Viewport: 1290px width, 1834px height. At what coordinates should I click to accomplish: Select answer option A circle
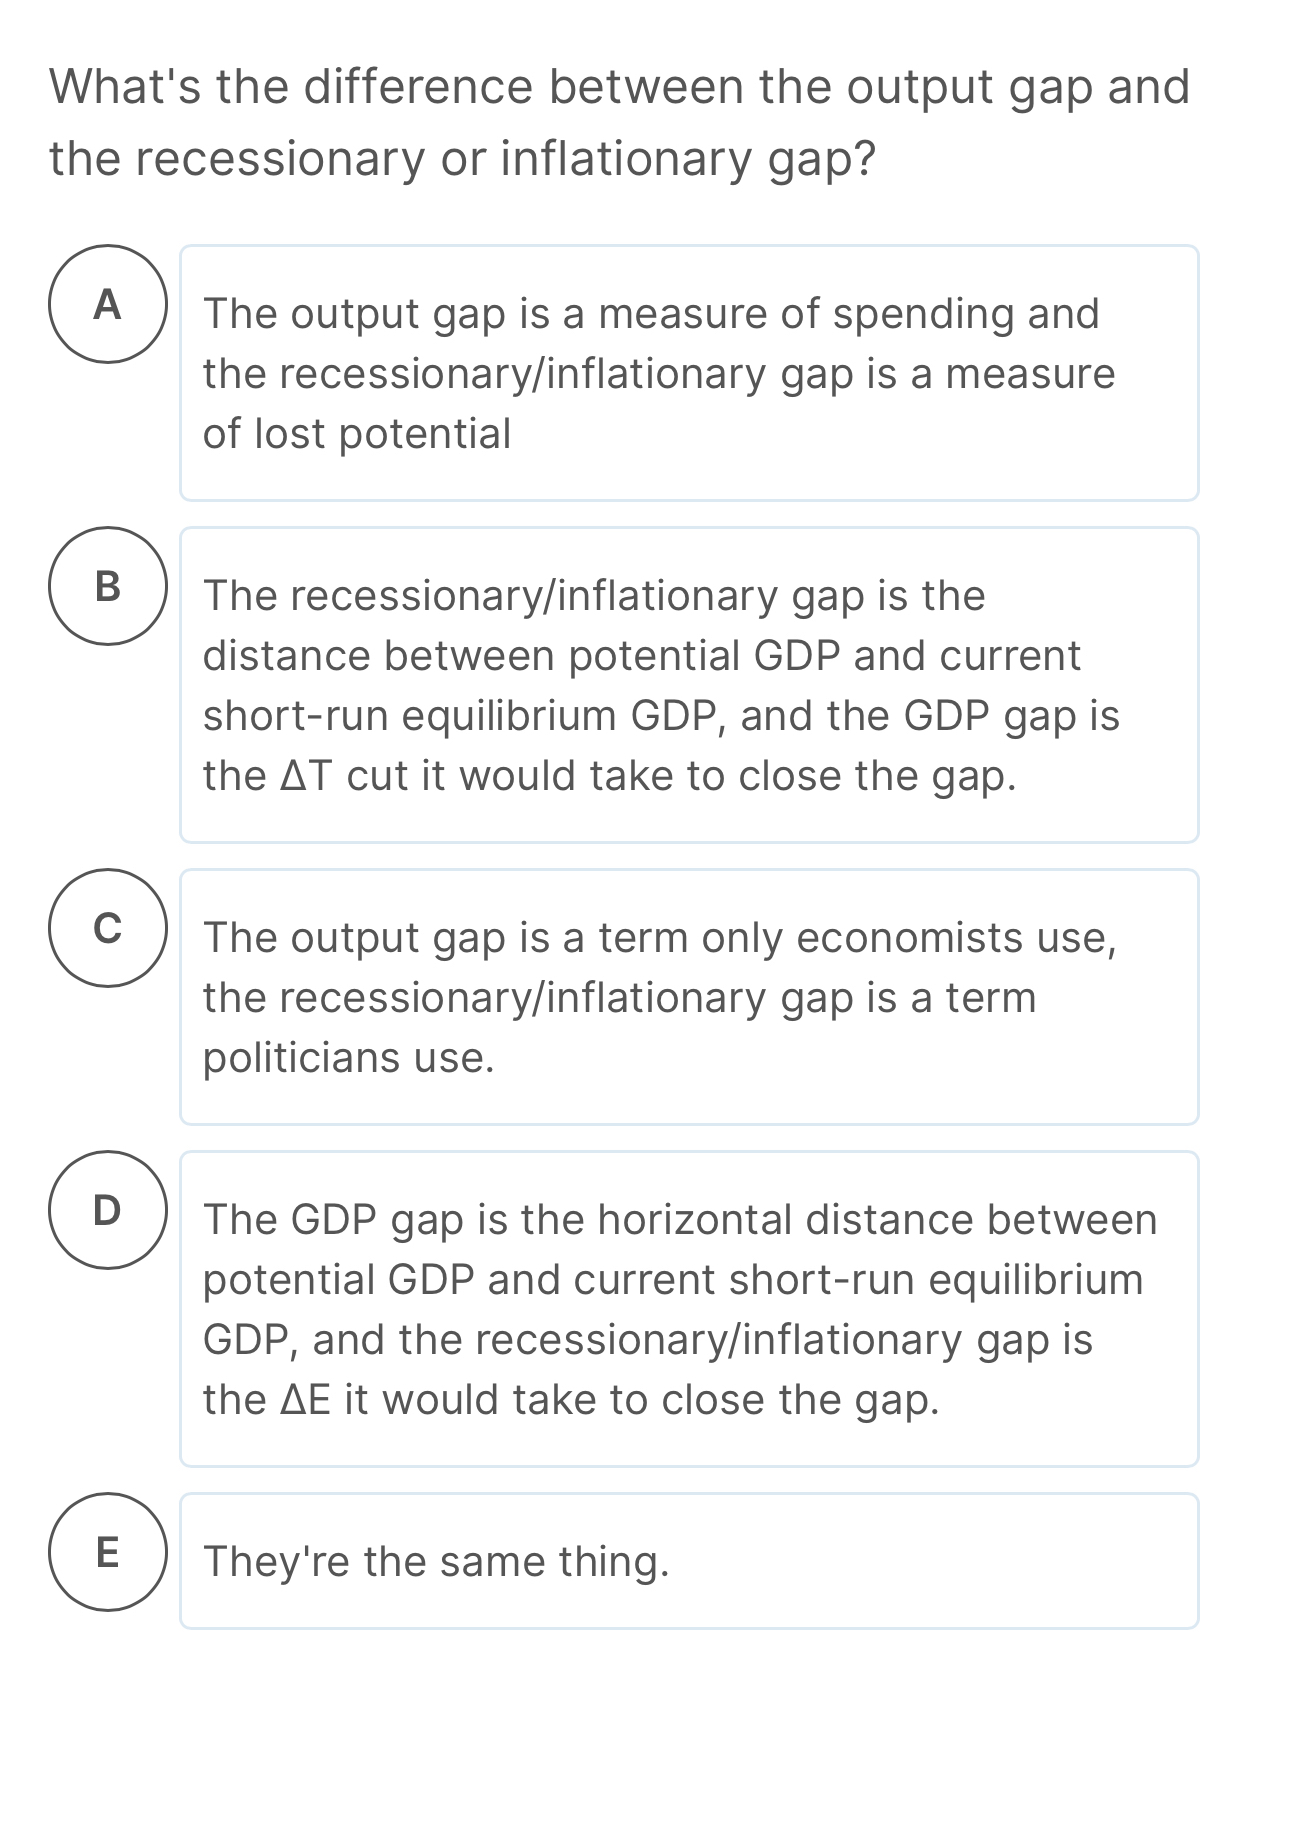coord(107,307)
